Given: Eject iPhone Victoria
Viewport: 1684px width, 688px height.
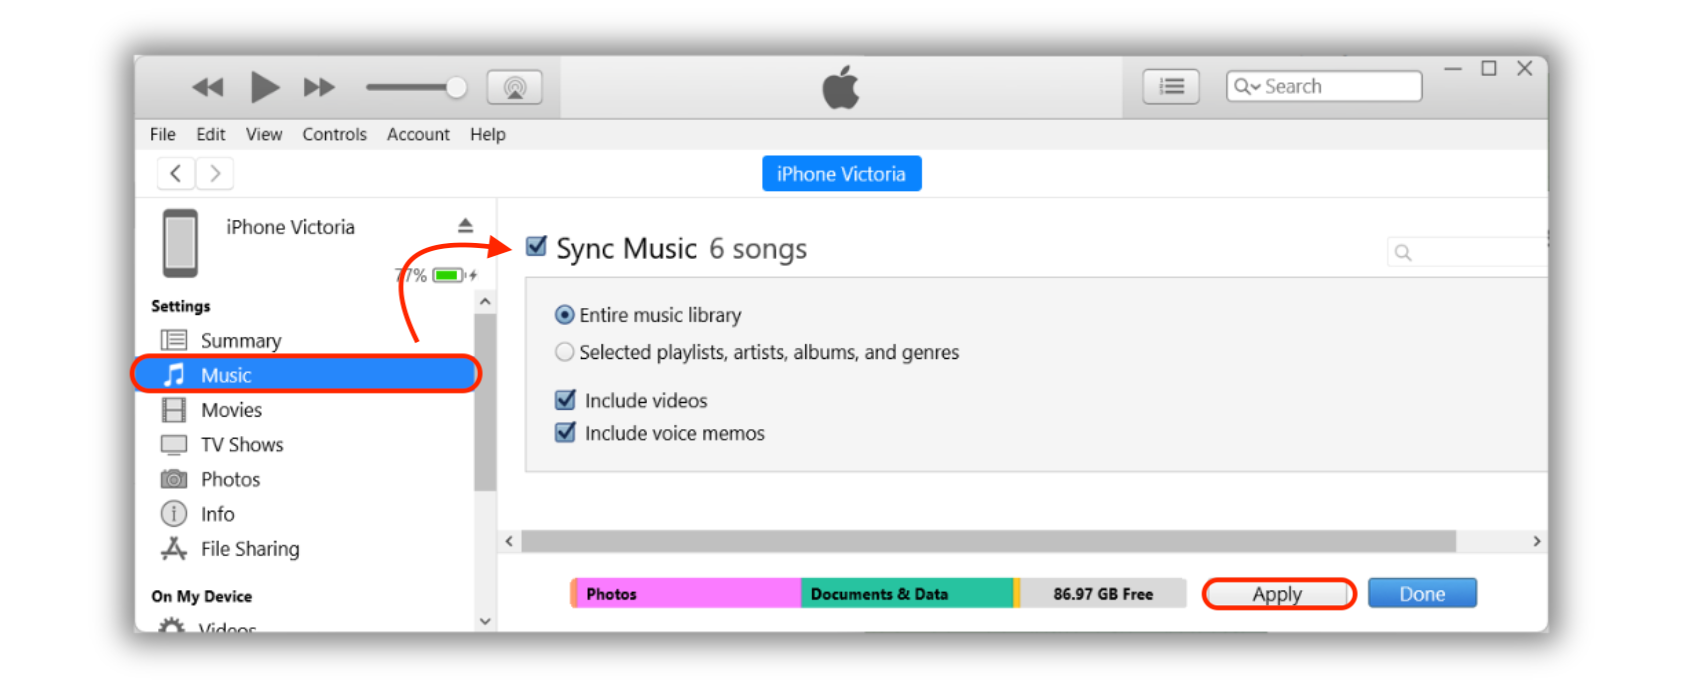Looking at the screenshot, I should tap(465, 225).
